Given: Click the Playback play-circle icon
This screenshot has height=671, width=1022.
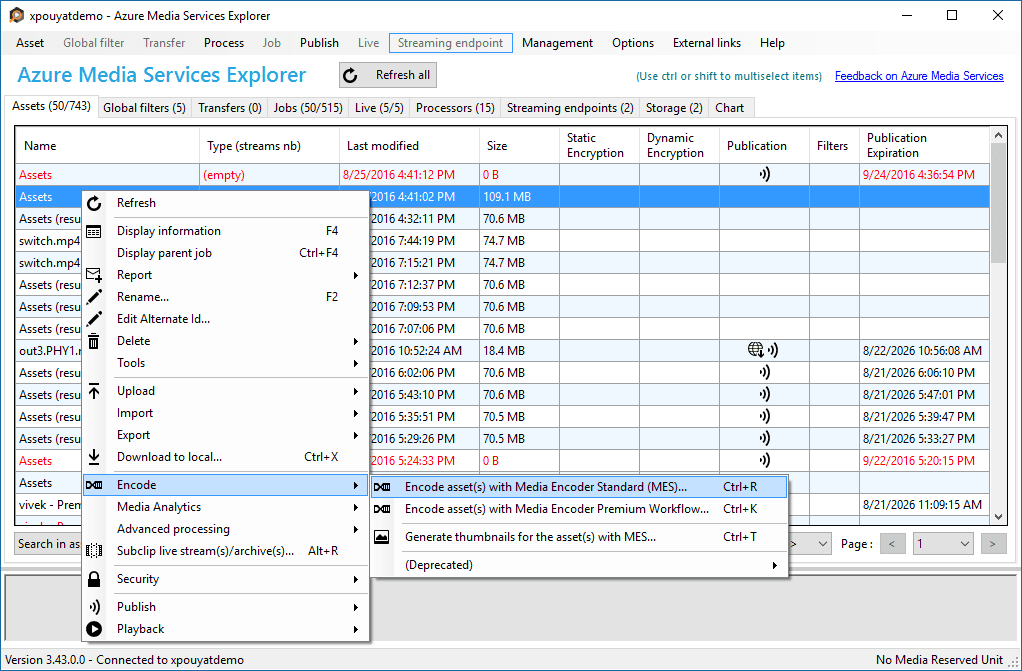Looking at the screenshot, I should (95, 629).
